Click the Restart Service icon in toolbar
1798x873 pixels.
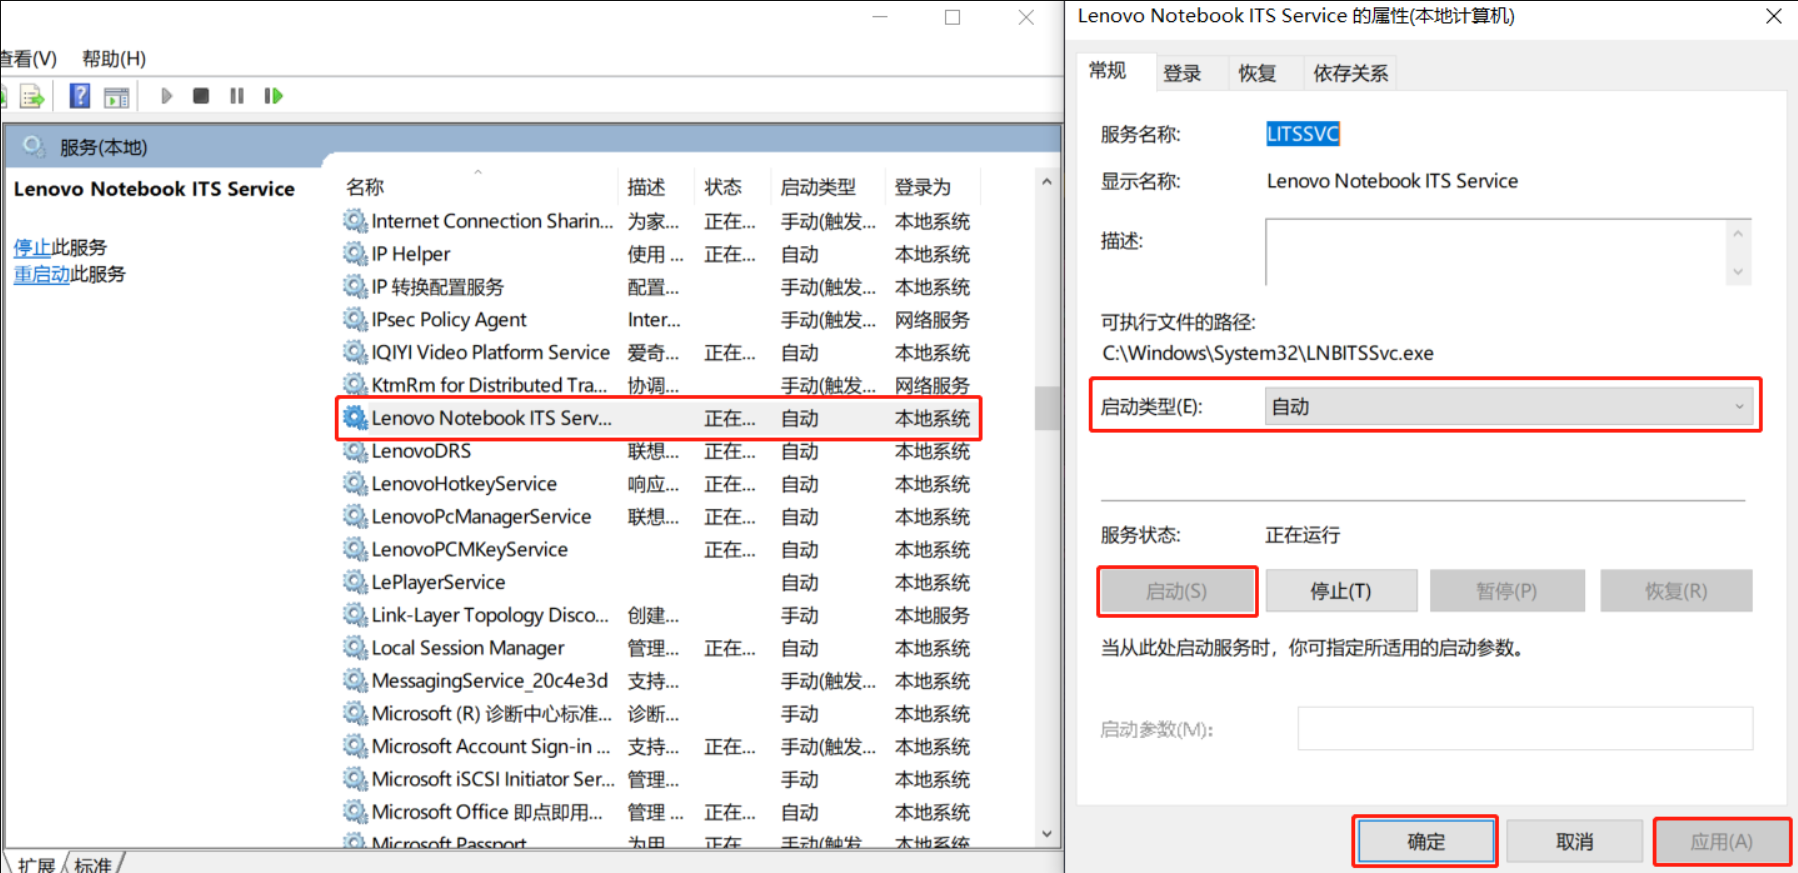tap(273, 96)
